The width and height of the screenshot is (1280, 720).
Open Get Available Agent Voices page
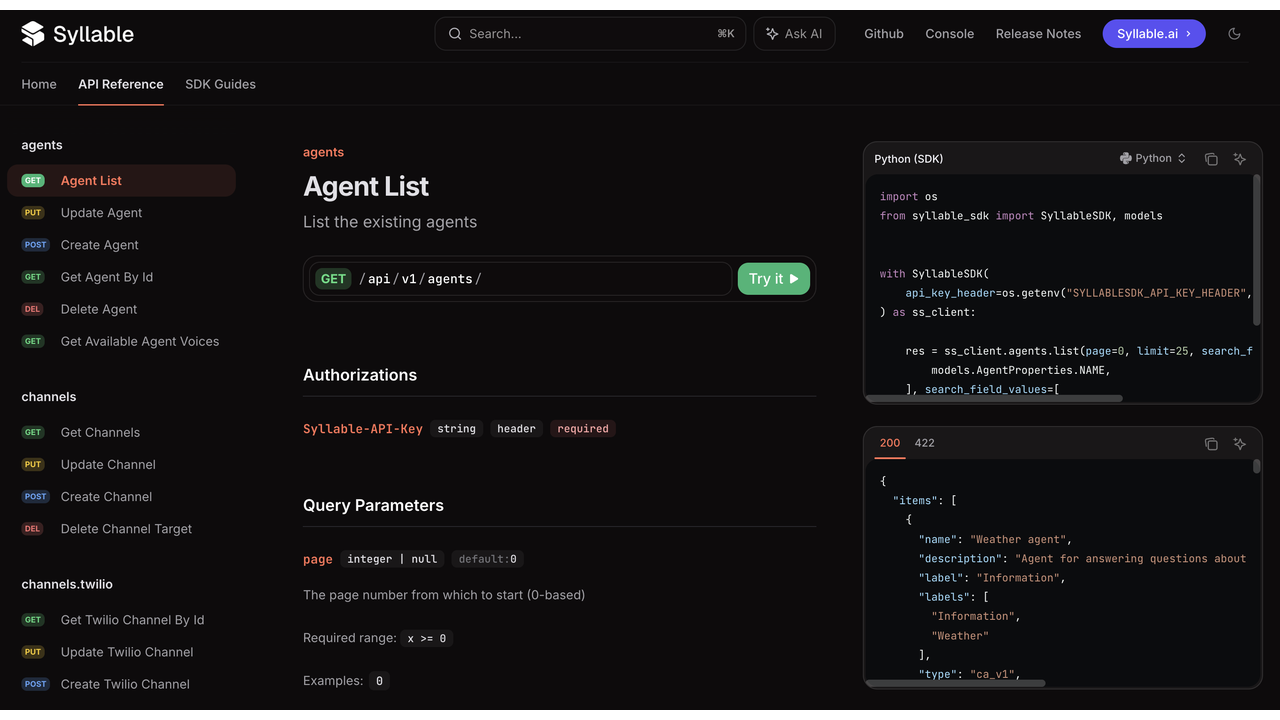click(x=140, y=341)
